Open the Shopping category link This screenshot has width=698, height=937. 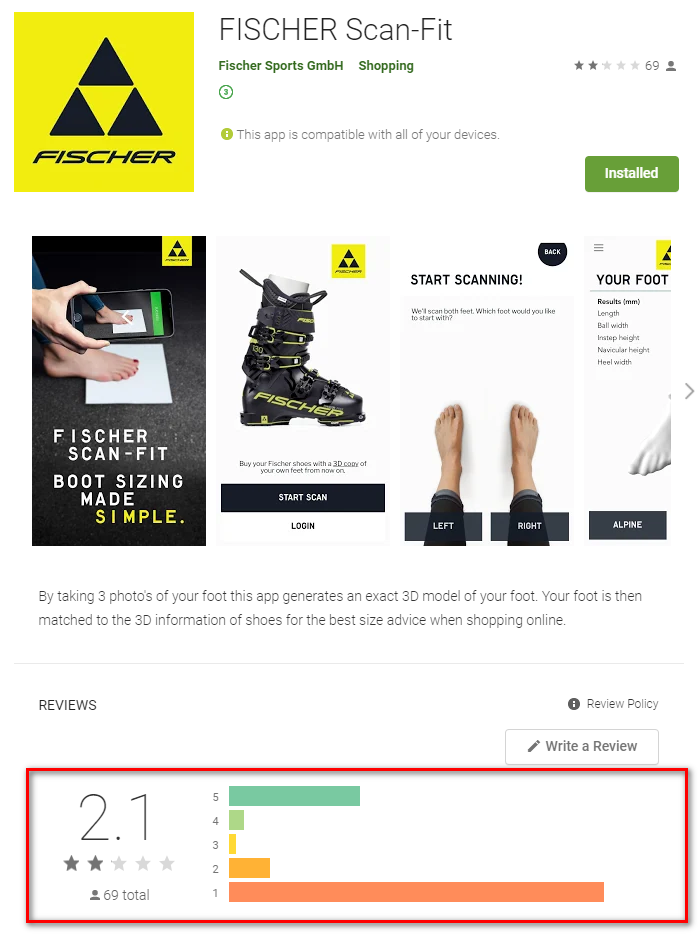pos(386,66)
